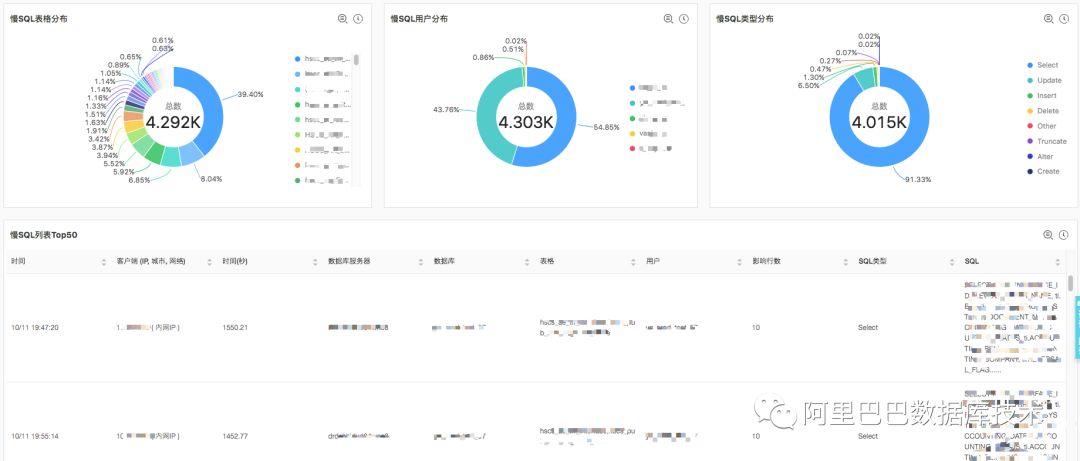
Task: Toggle Truncate legend item in type chart
Action: tap(1047, 141)
